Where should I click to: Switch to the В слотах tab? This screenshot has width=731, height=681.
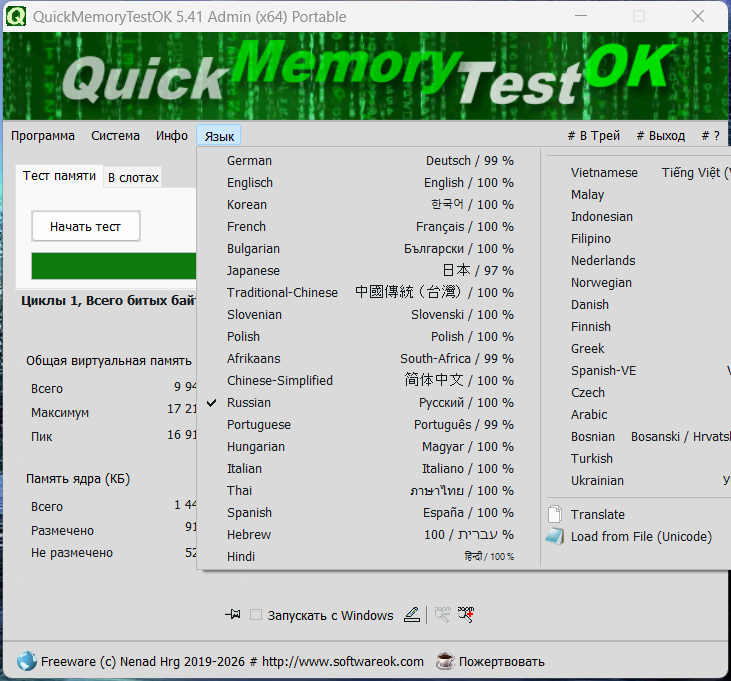click(x=133, y=178)
